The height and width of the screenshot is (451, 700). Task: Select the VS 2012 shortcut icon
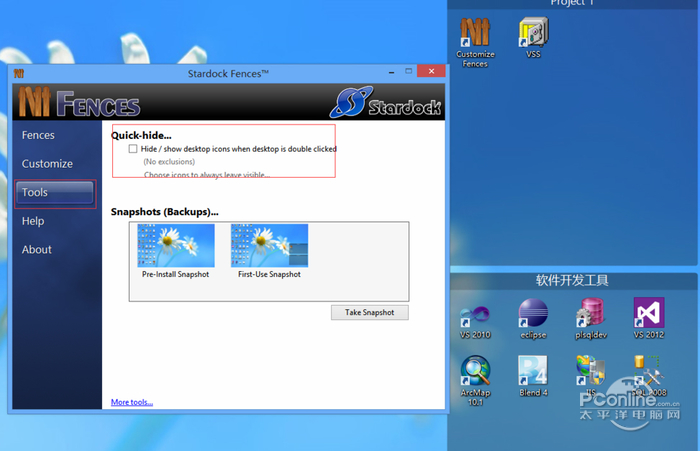pos(649,318)
